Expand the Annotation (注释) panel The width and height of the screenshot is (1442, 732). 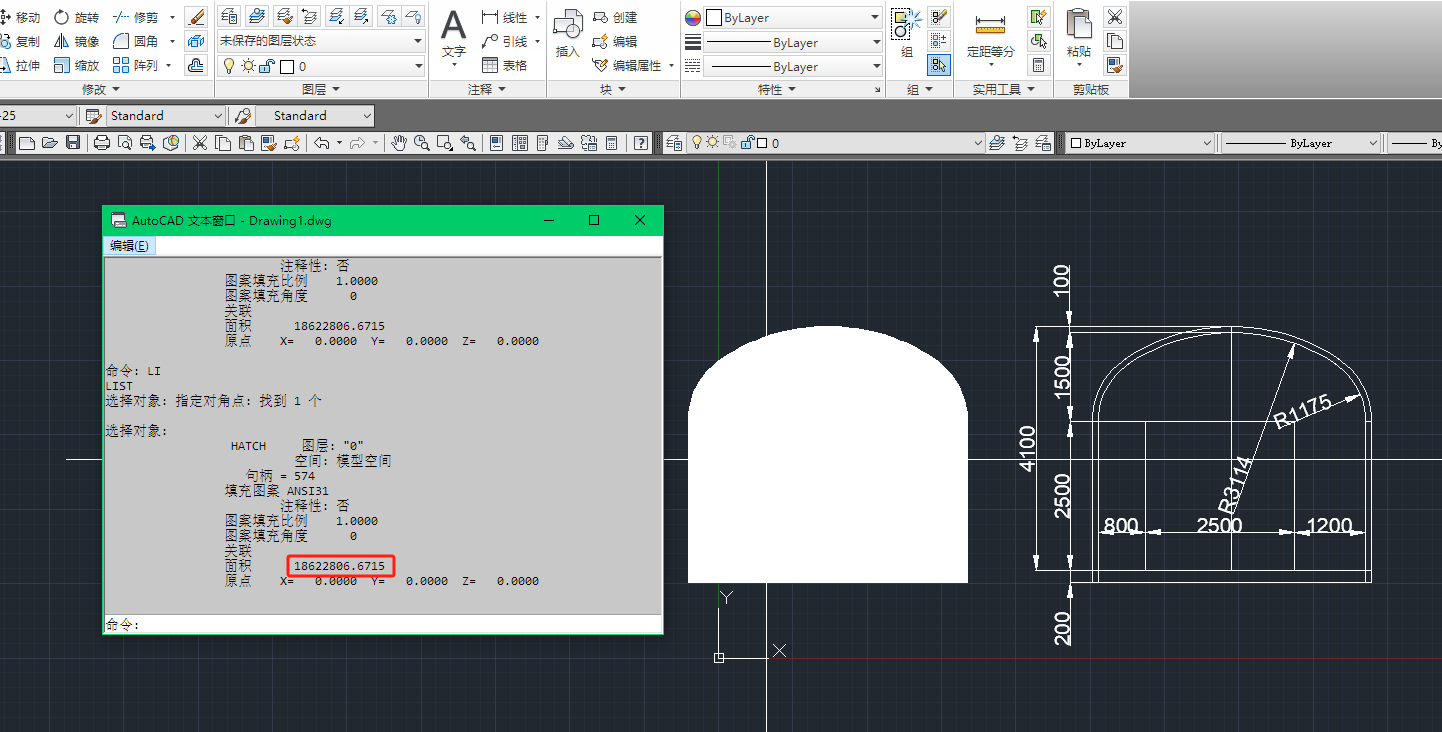[x=487, y=90]
